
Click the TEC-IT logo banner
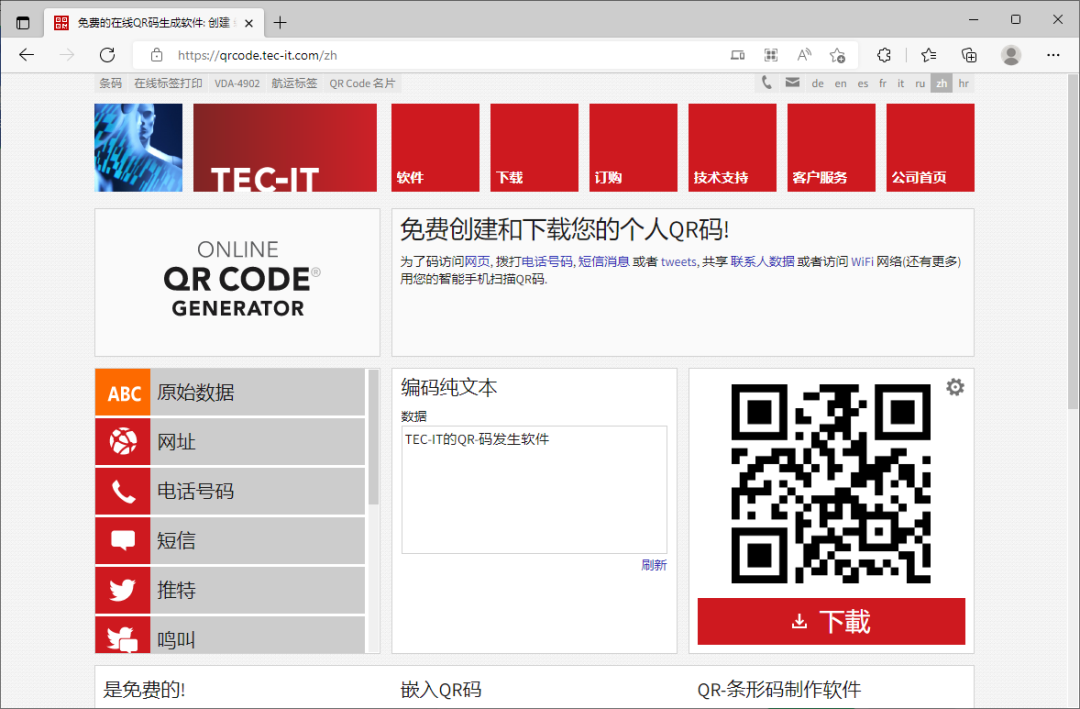pyautogui.click(x=285, y=147)
